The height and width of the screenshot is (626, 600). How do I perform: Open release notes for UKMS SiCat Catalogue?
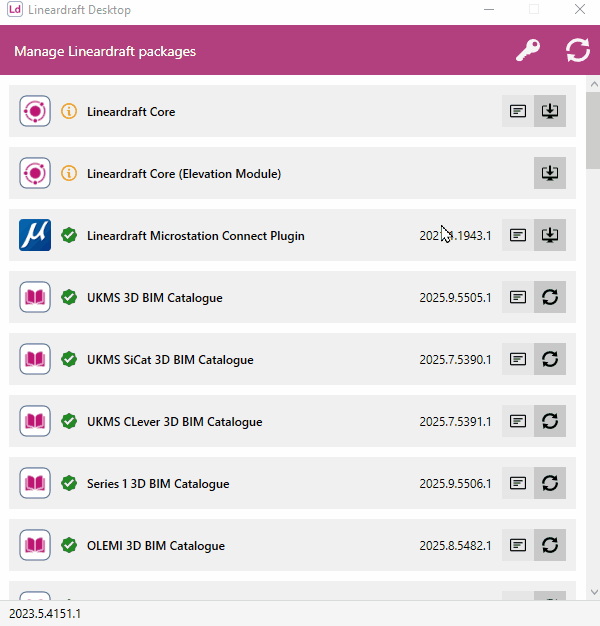coord(518,359)
